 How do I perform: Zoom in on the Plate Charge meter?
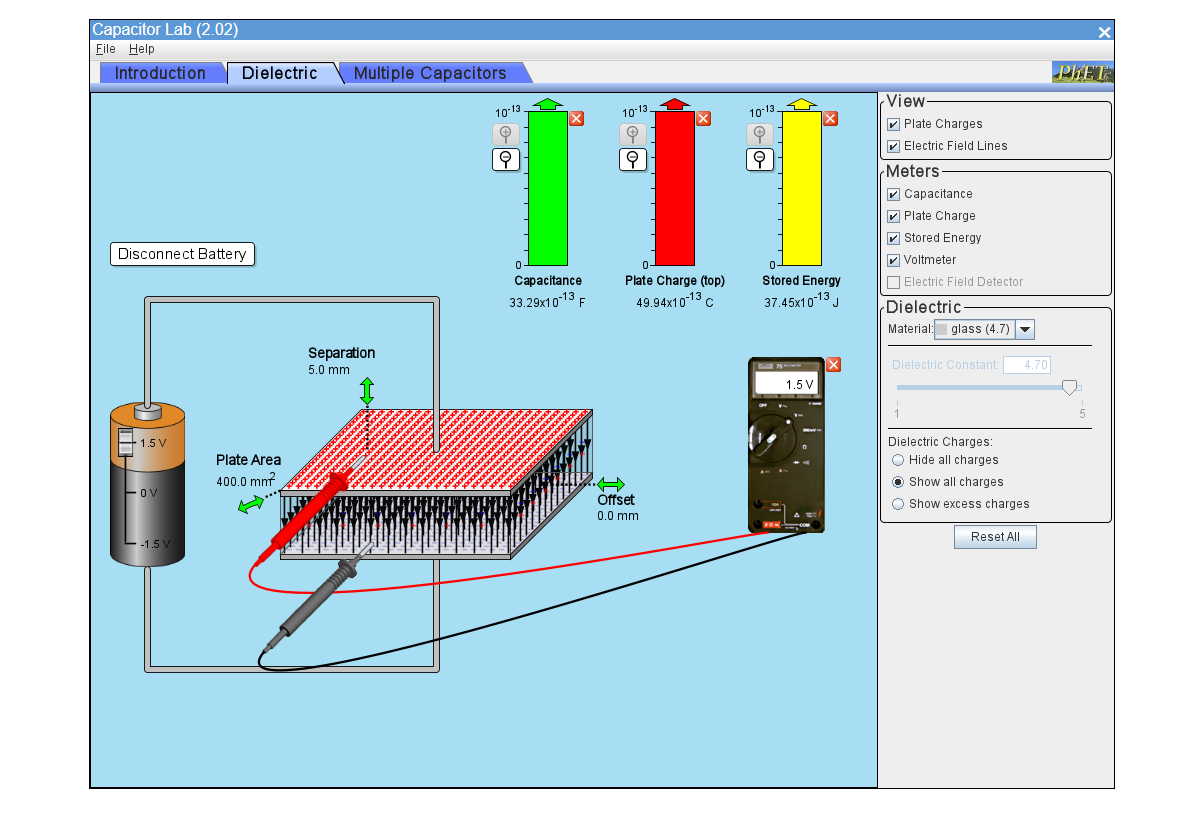point(632,135)
